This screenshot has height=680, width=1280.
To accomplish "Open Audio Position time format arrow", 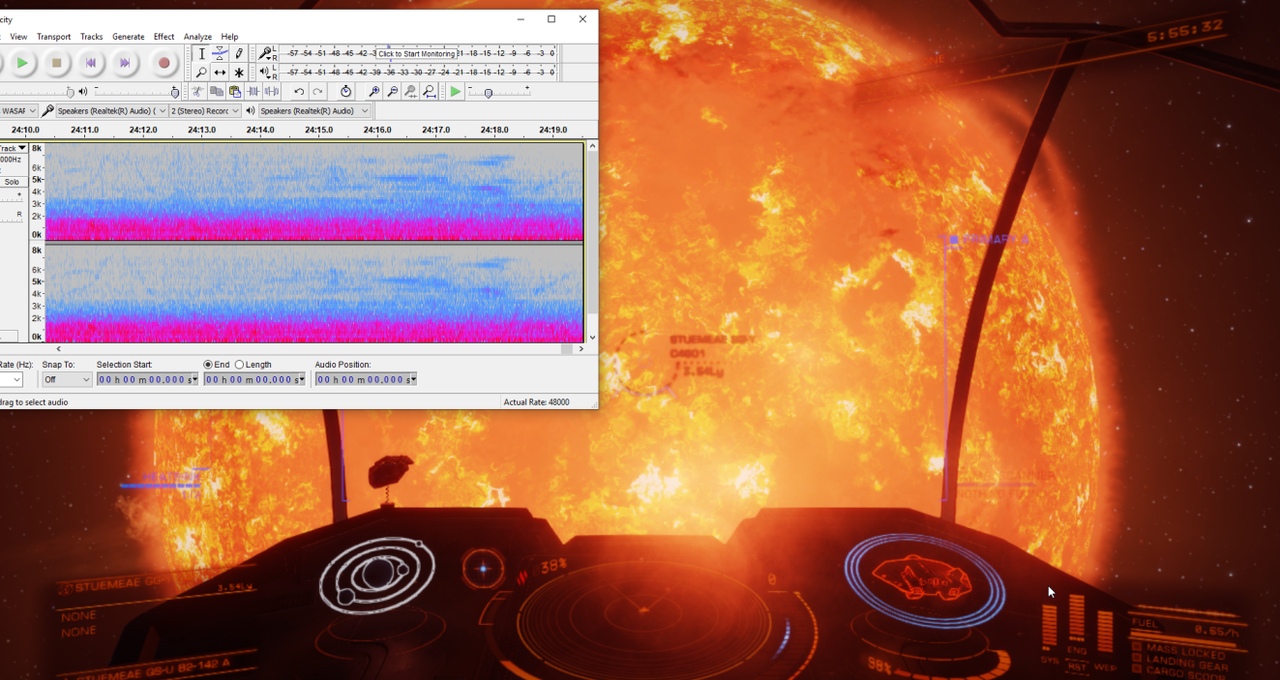I will click(x=412, y=380).
